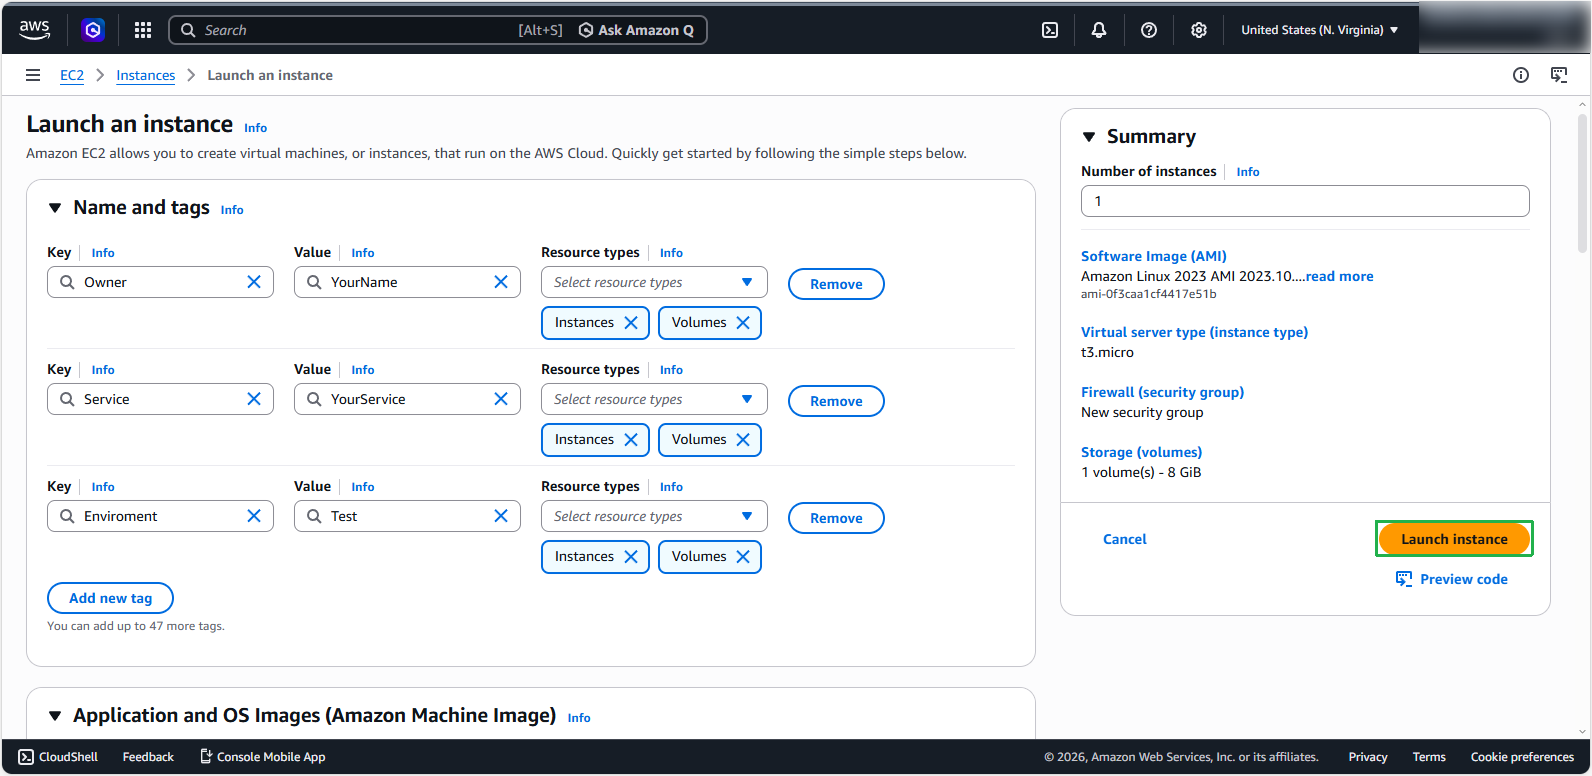Clear the Test value field
Screen dimensions: 1592x776
click(501, 516)
